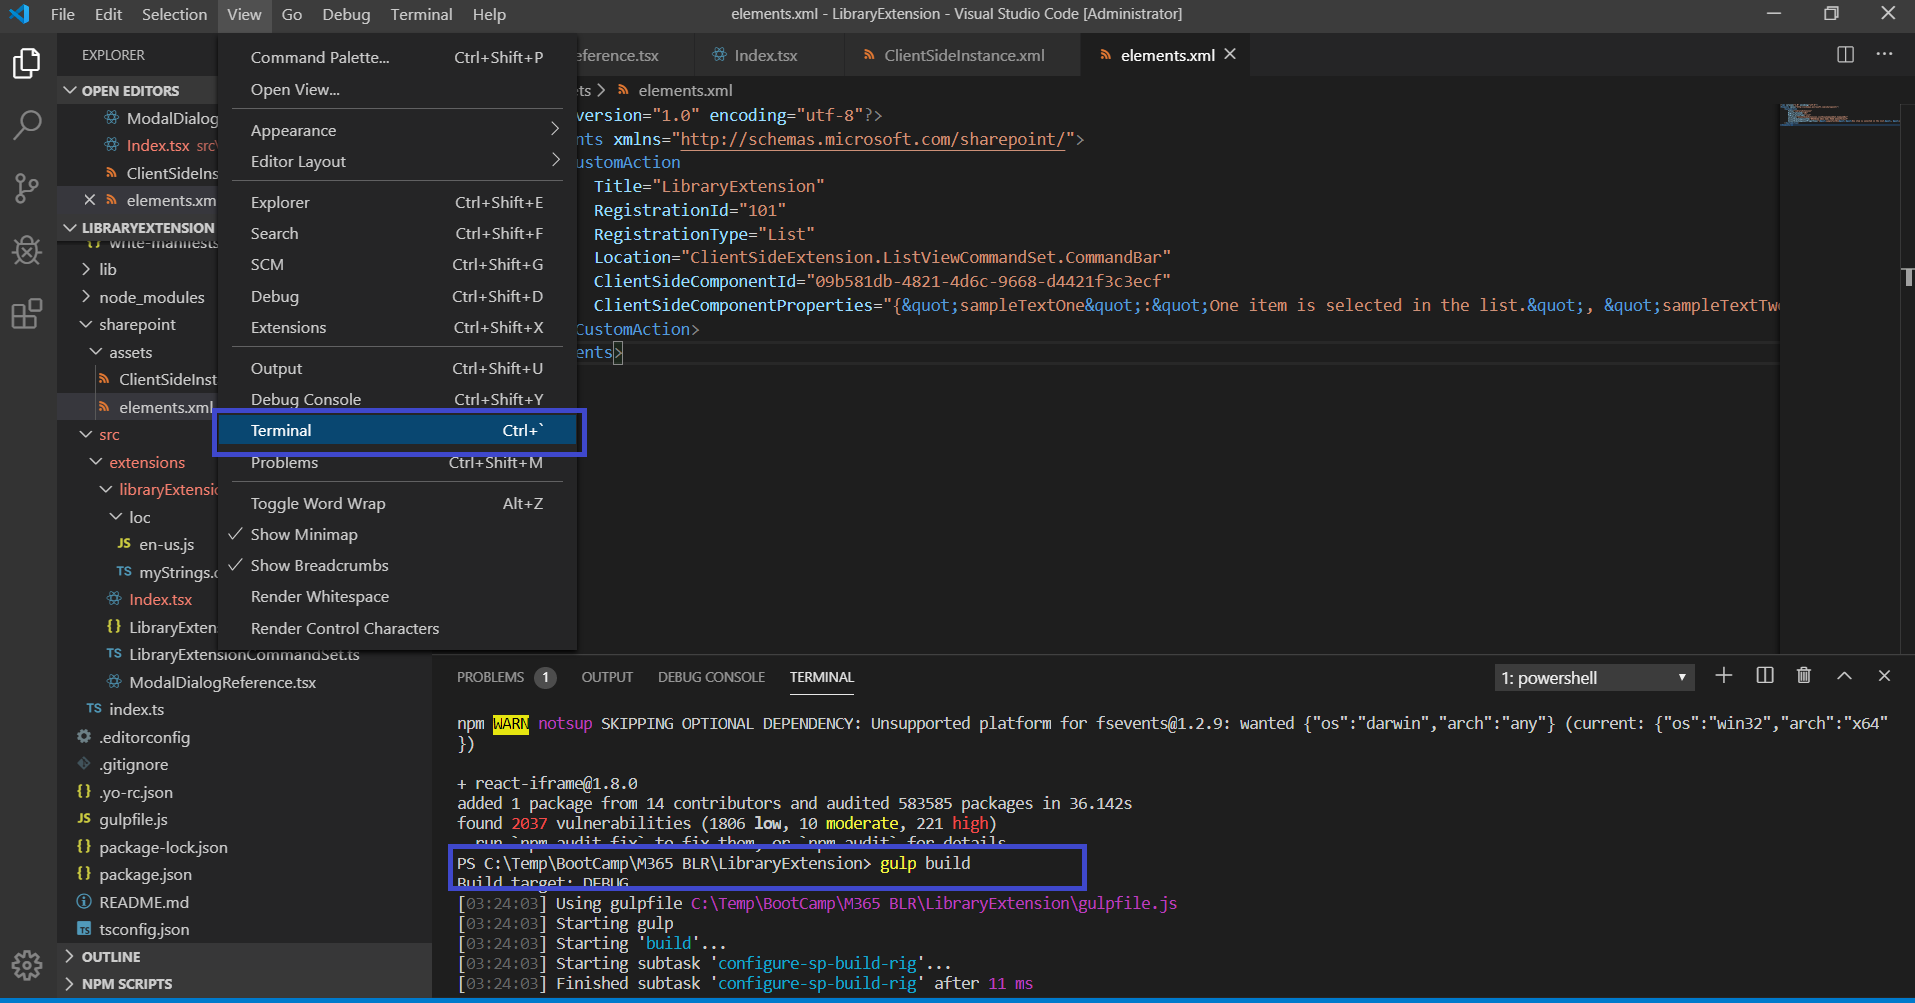The image size is (1915, 1003).
Task: Kill terminal with trash icon
Action: [1804, 676]
